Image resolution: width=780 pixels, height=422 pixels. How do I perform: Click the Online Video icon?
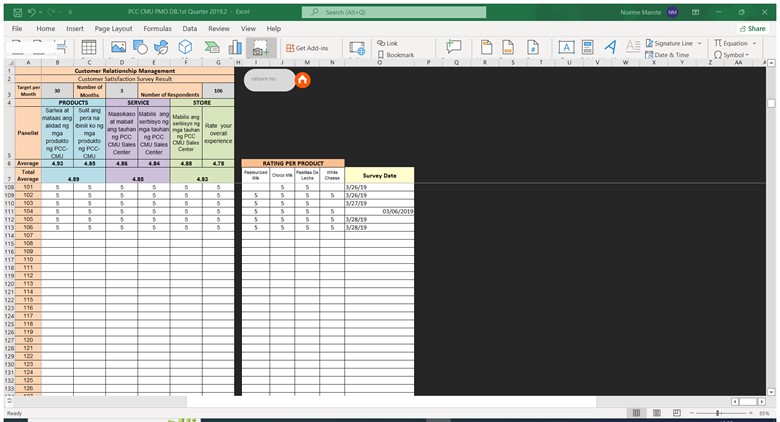point(357,48)
